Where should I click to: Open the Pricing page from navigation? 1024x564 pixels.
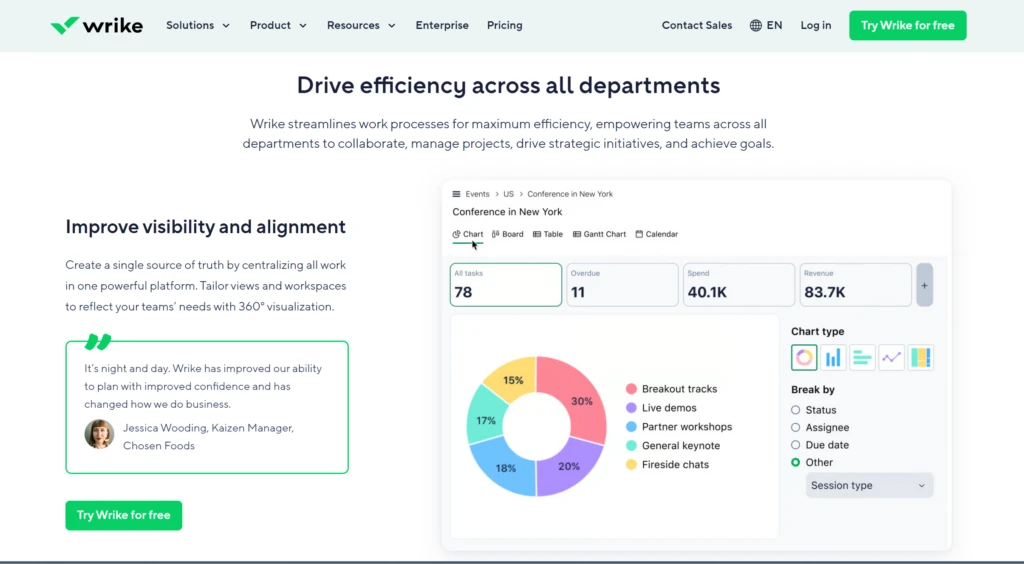(504, 26)
